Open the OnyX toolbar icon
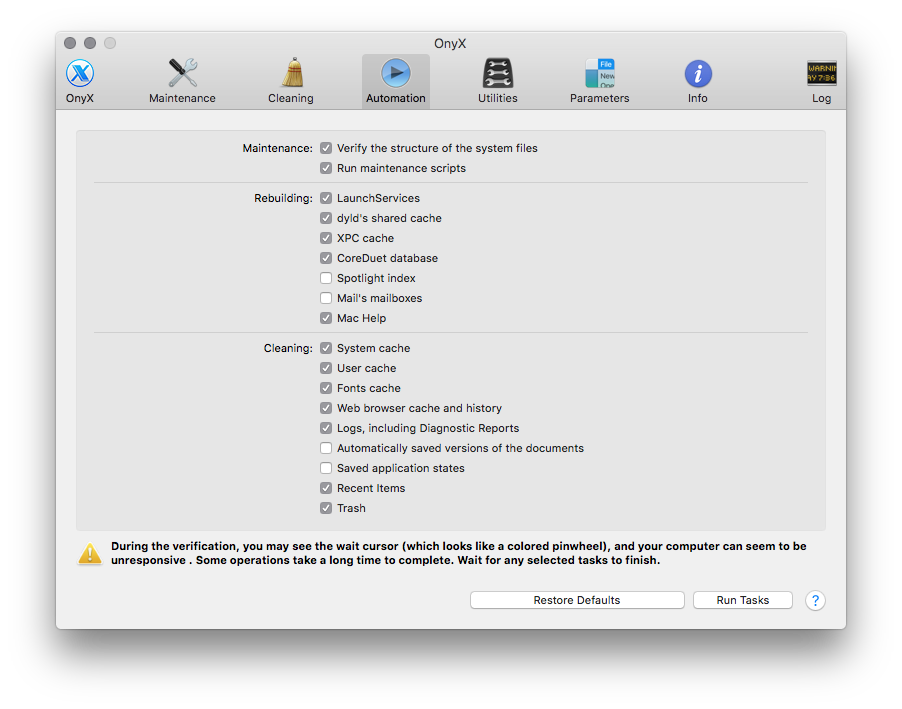Viewport: 902px width, 709px height. point(79,74)
